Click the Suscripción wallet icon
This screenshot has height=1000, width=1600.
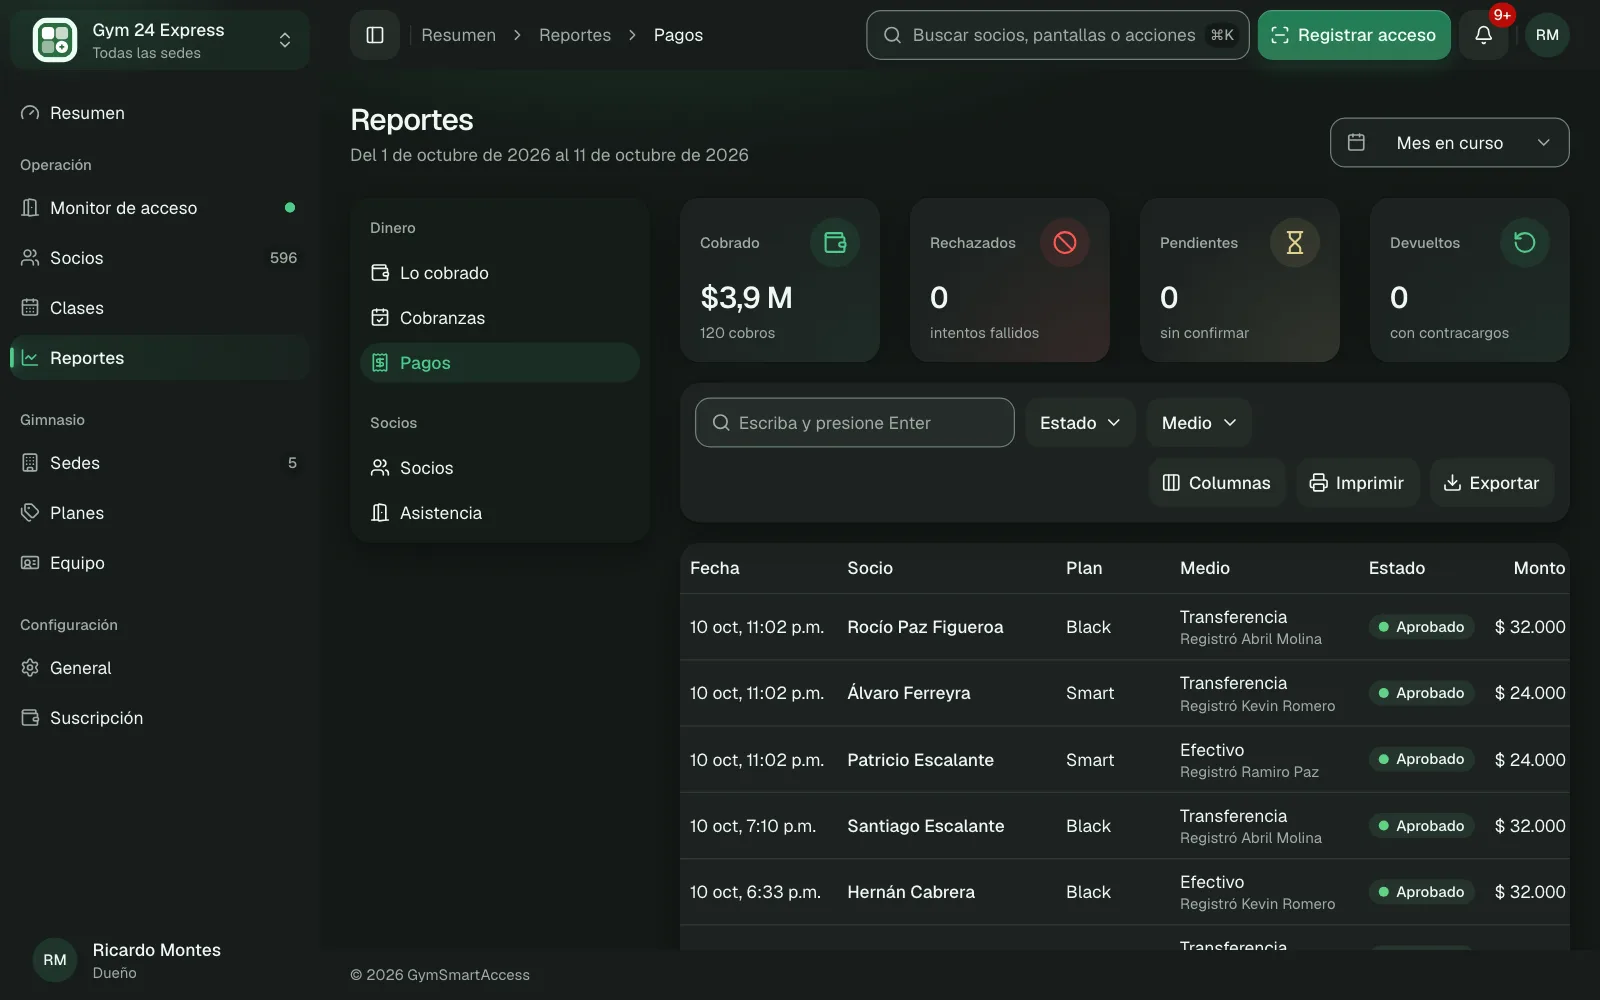(30, 718)
